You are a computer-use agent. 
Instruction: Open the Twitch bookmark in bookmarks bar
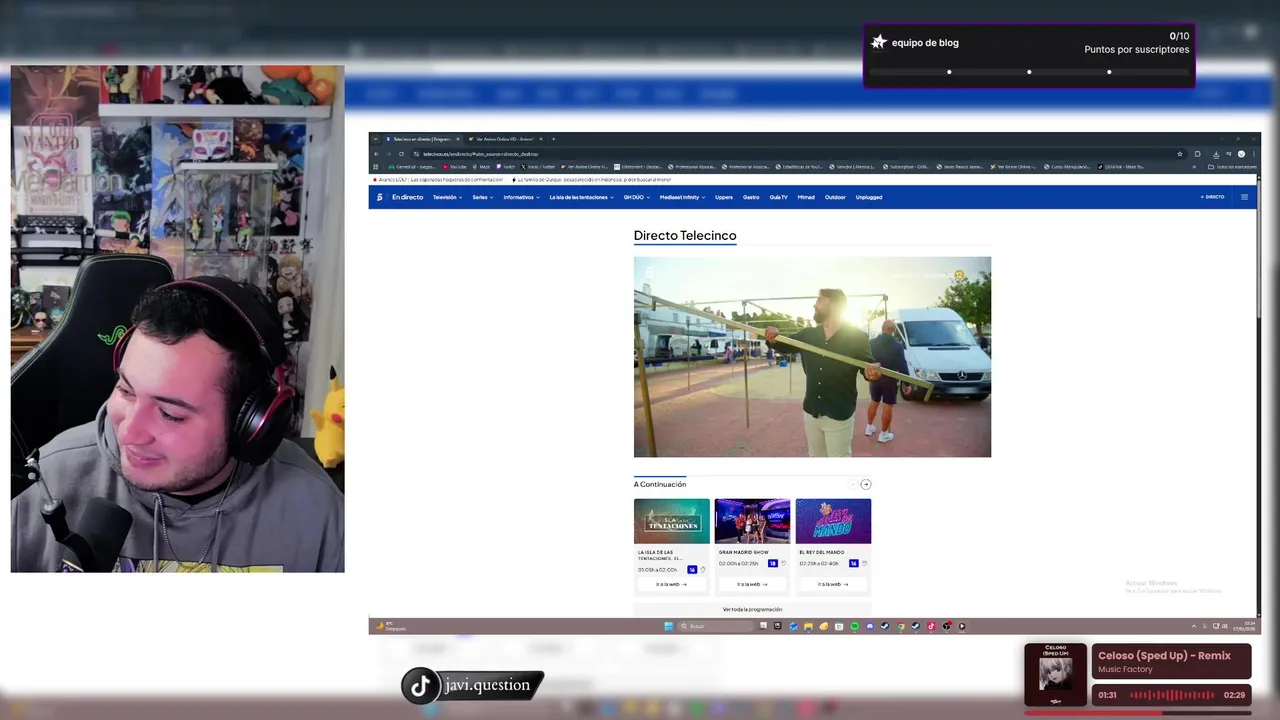click(506, 167)
